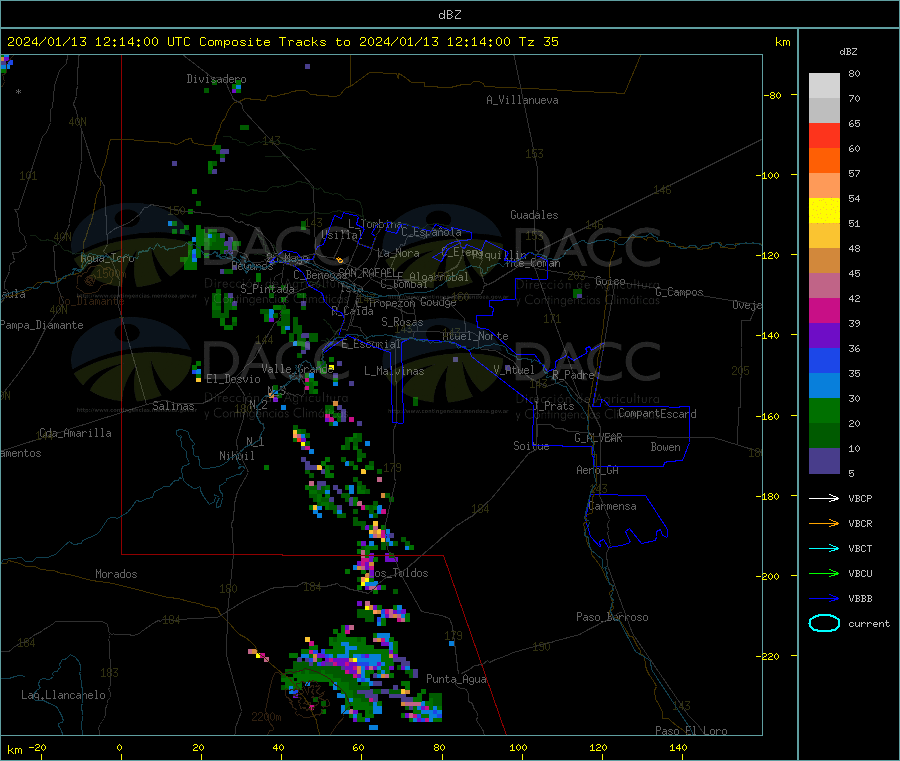Click the 'Paso_Barroso' map label
900x761 pixels.
[x=612, y=617]
